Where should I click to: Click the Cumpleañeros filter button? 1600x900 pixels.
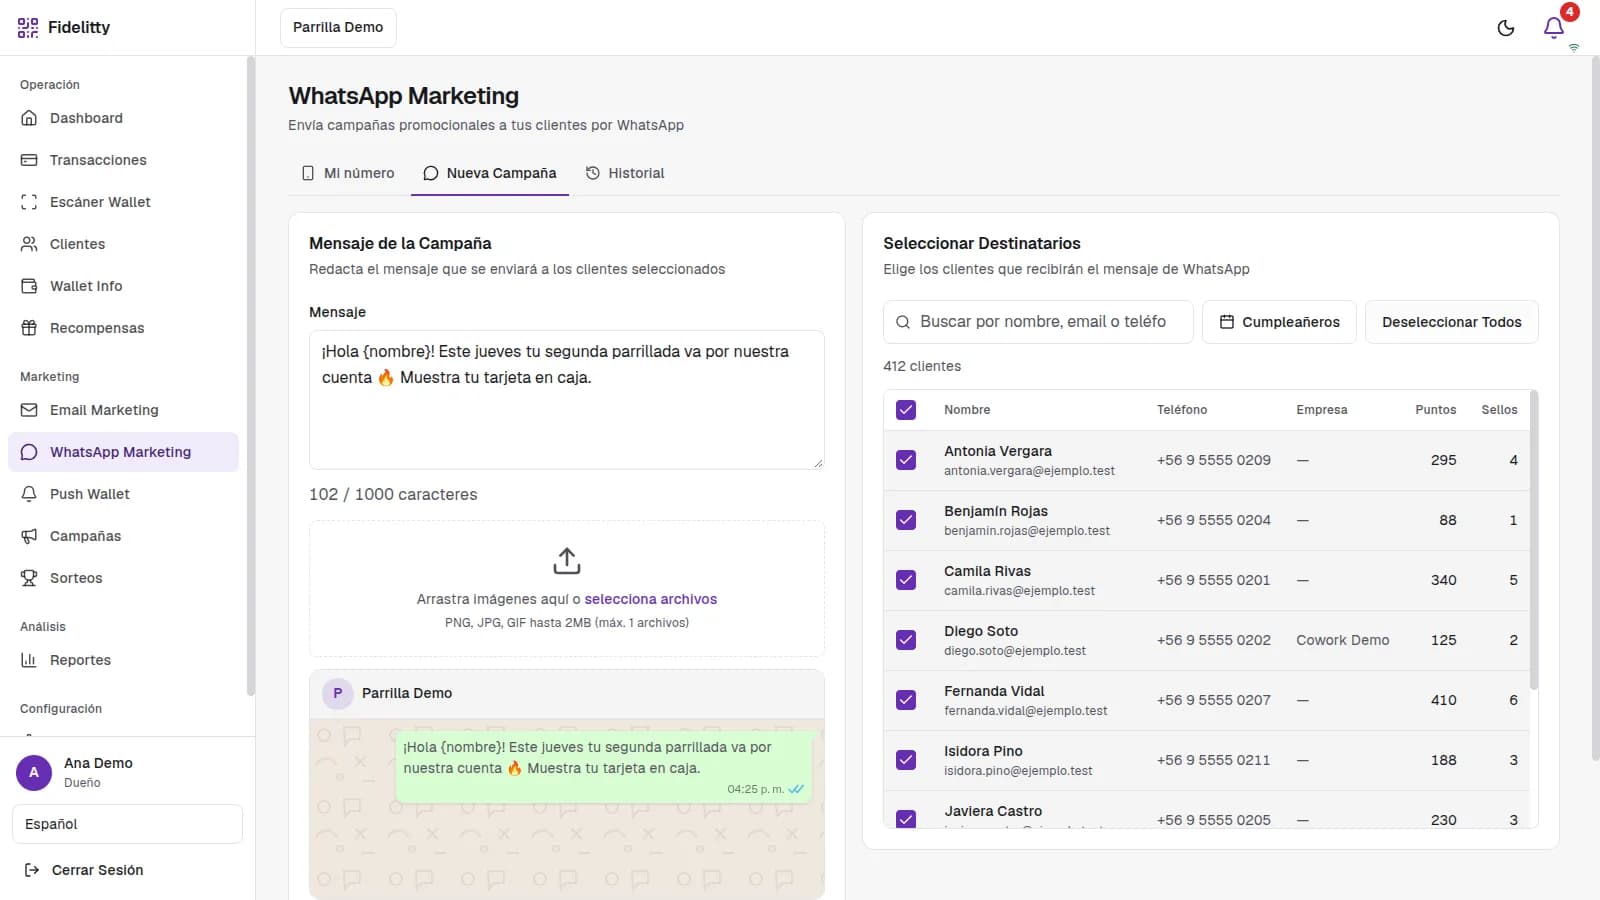click(x=1279, y=322)
